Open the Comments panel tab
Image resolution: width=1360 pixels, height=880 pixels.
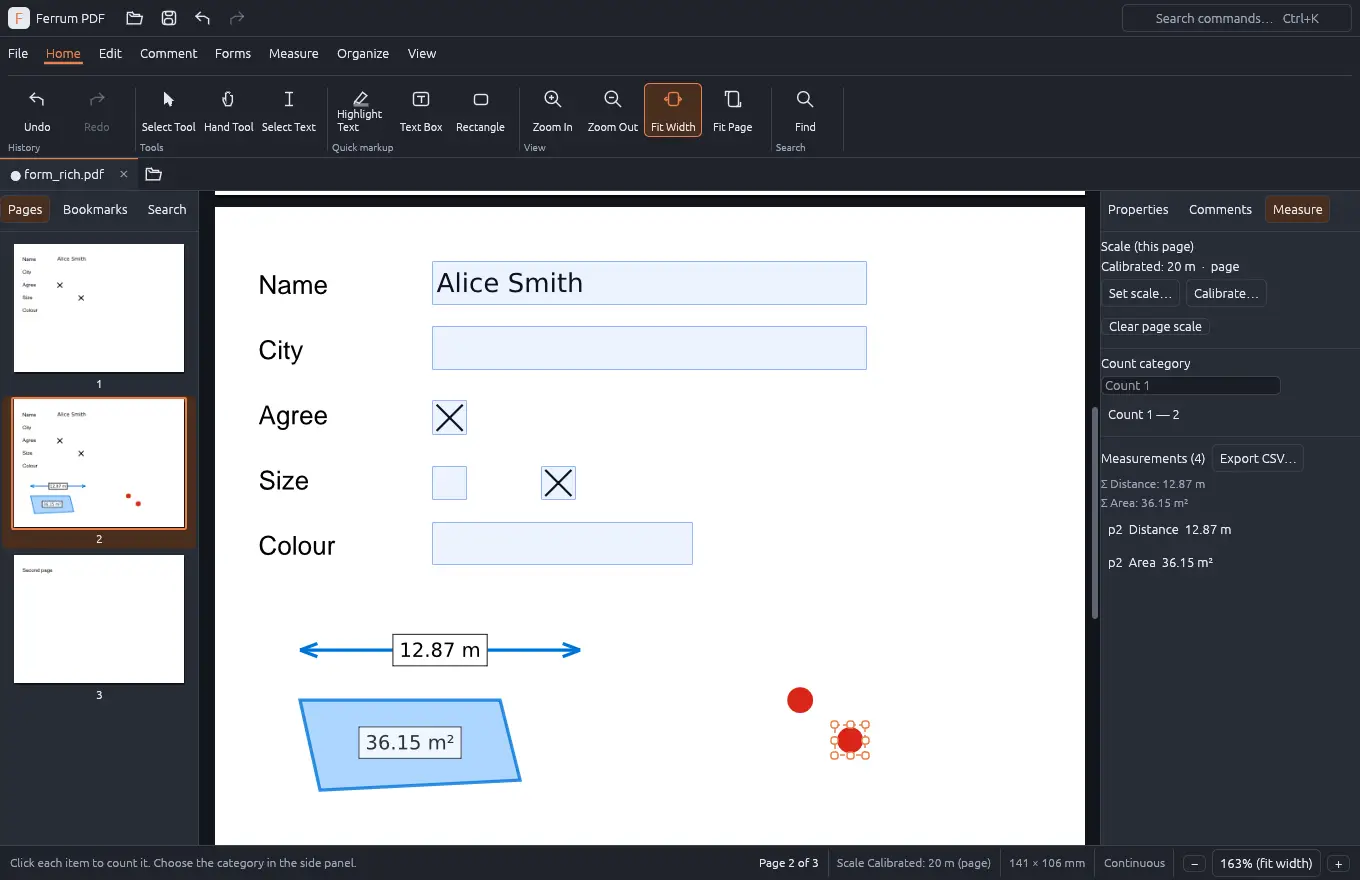pyautogui.click(x=1220, y=209)
